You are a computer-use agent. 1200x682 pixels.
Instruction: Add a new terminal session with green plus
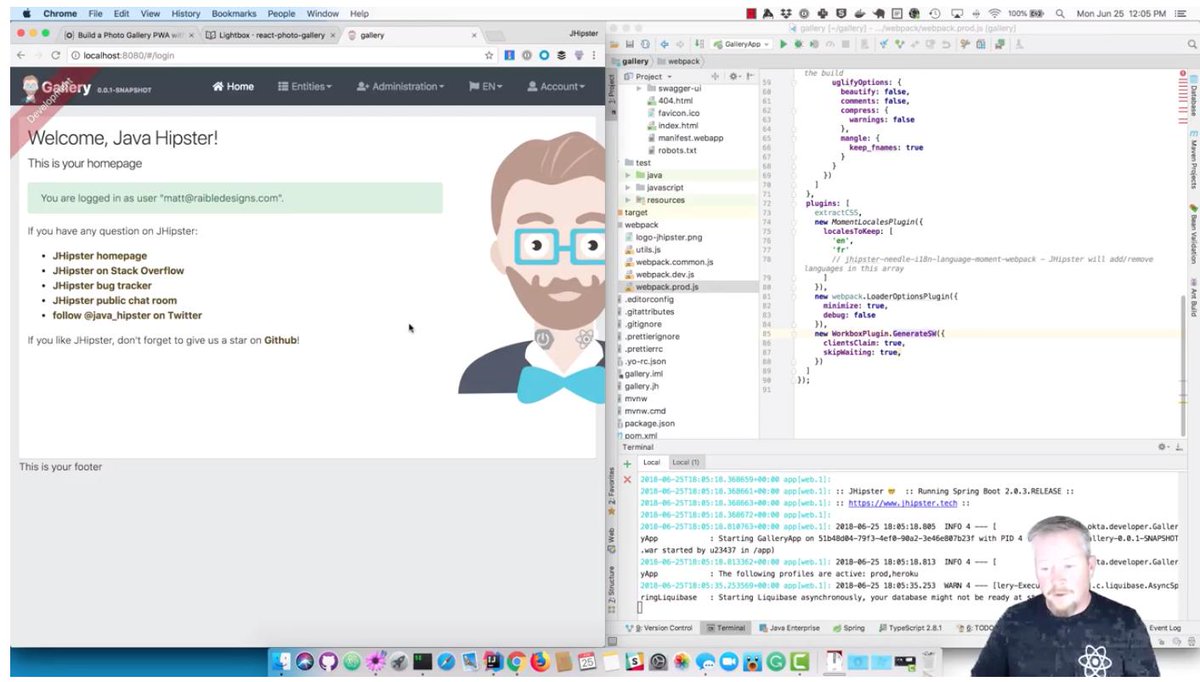pyautogui.click(x=627, y=464)
